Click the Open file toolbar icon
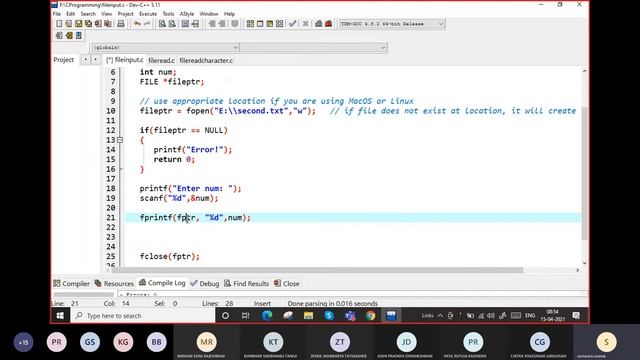This screenshot has width=640, height=360. (69, 24)
